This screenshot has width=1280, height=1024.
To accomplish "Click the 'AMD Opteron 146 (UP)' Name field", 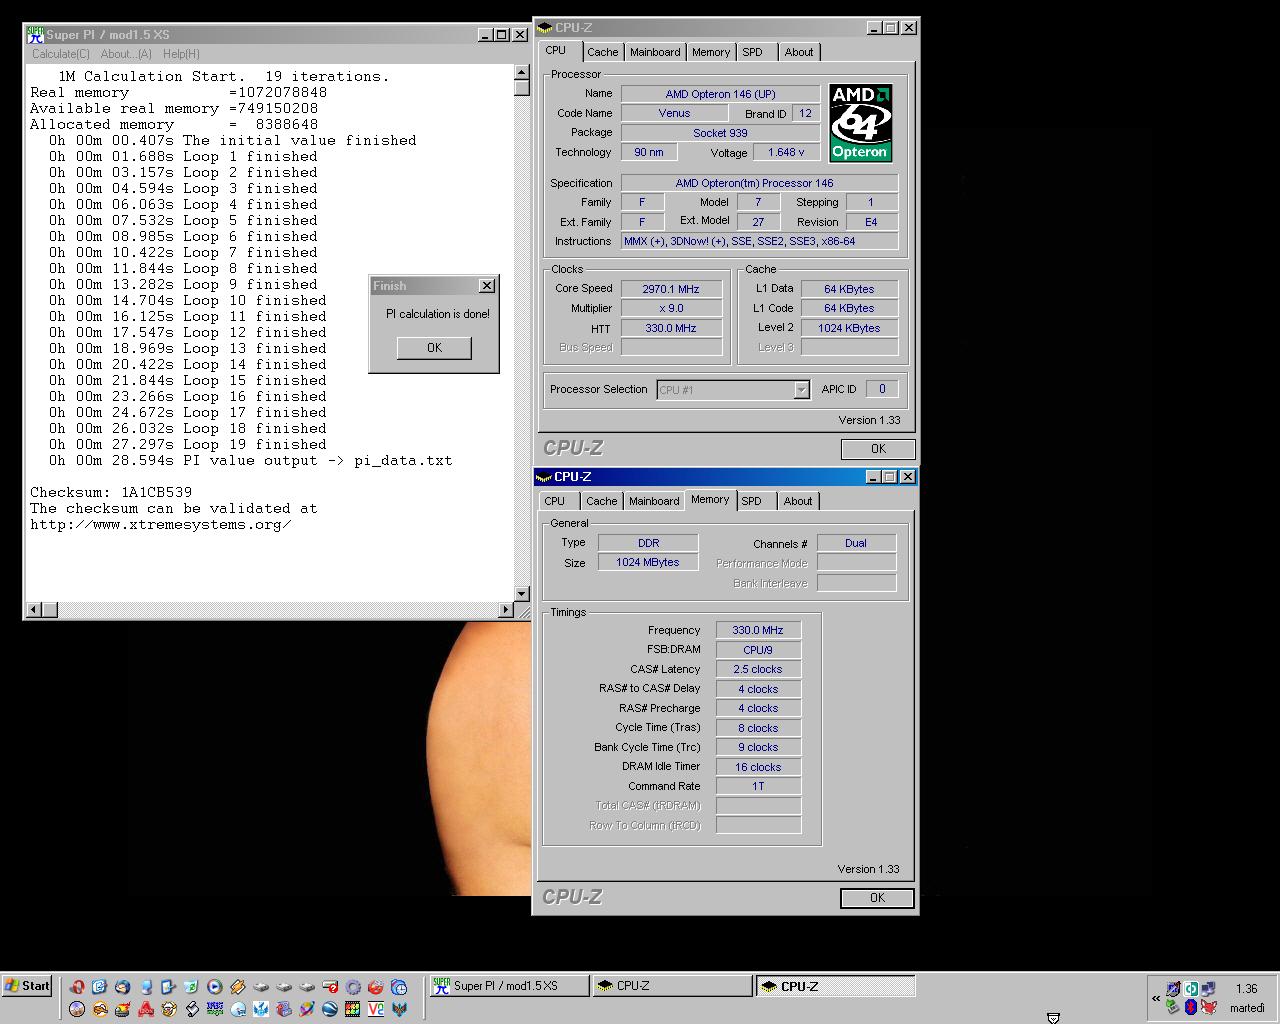I will [720, 94].
